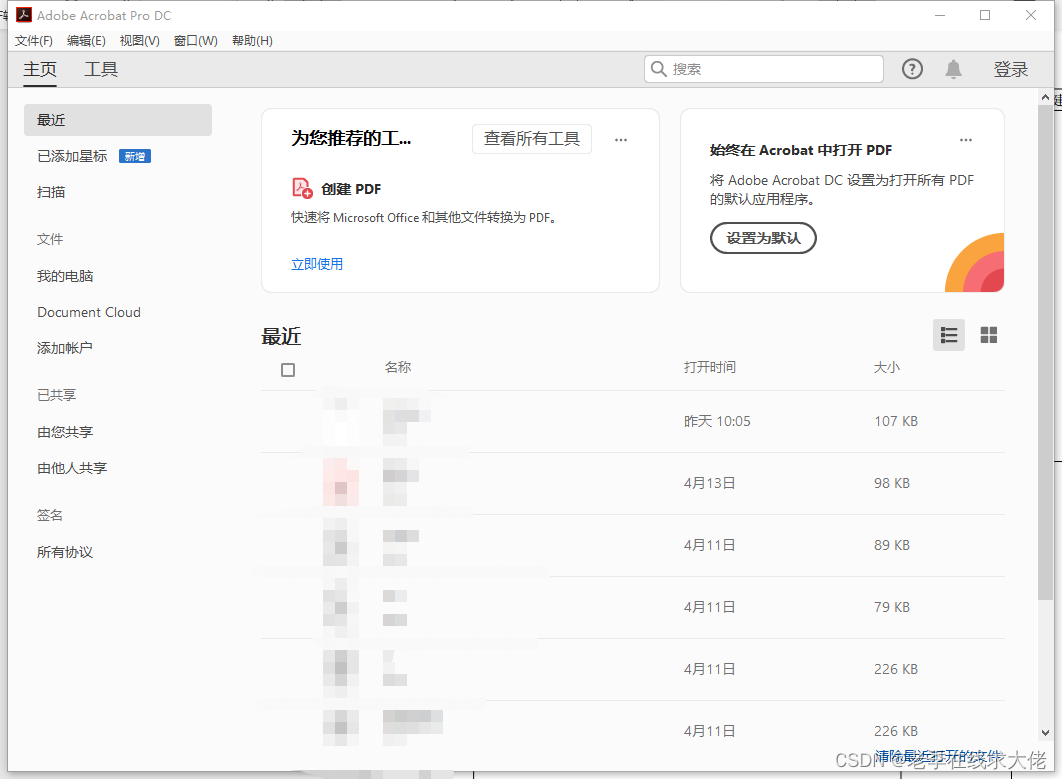Click the 107 KB size cell
The width and height of the screenshot is (1062, 779).
(x=895, y=421)
